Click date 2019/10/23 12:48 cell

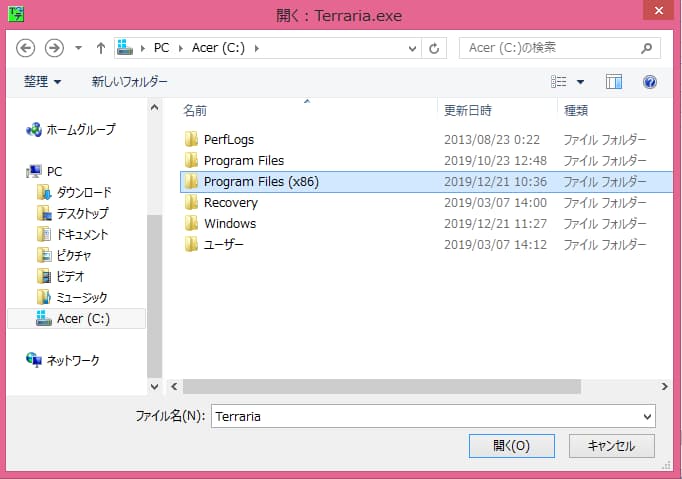pyautogui.click(x=495, y=161)
